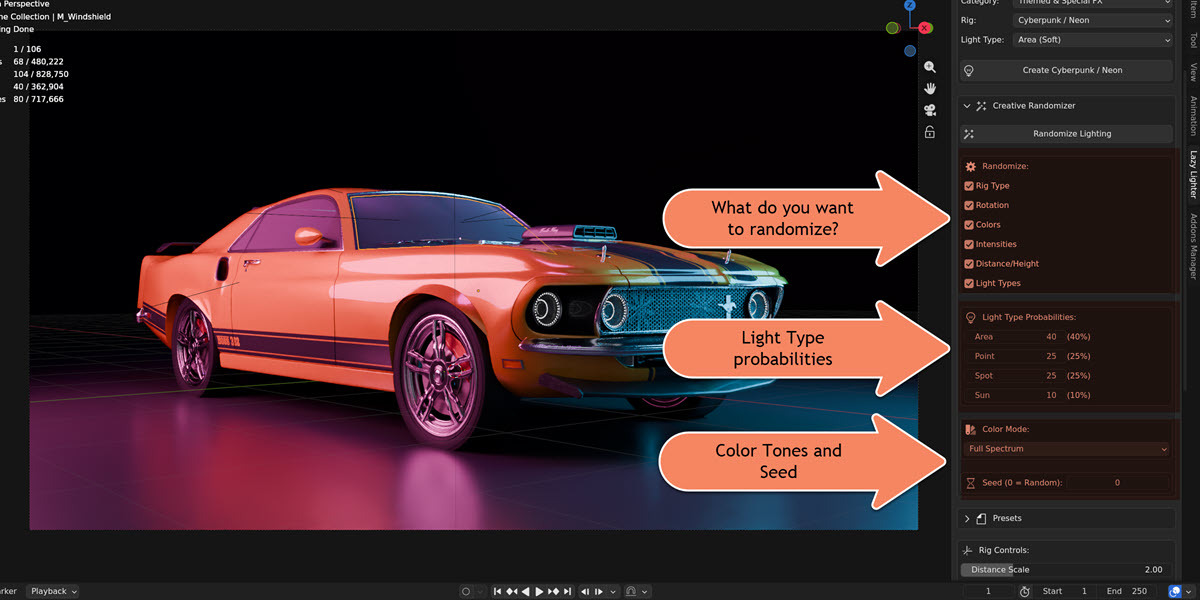1200x600 pixels.
Task: Switch to the Addons Manager sidebar tab
Action: (x=1191, y=246)
